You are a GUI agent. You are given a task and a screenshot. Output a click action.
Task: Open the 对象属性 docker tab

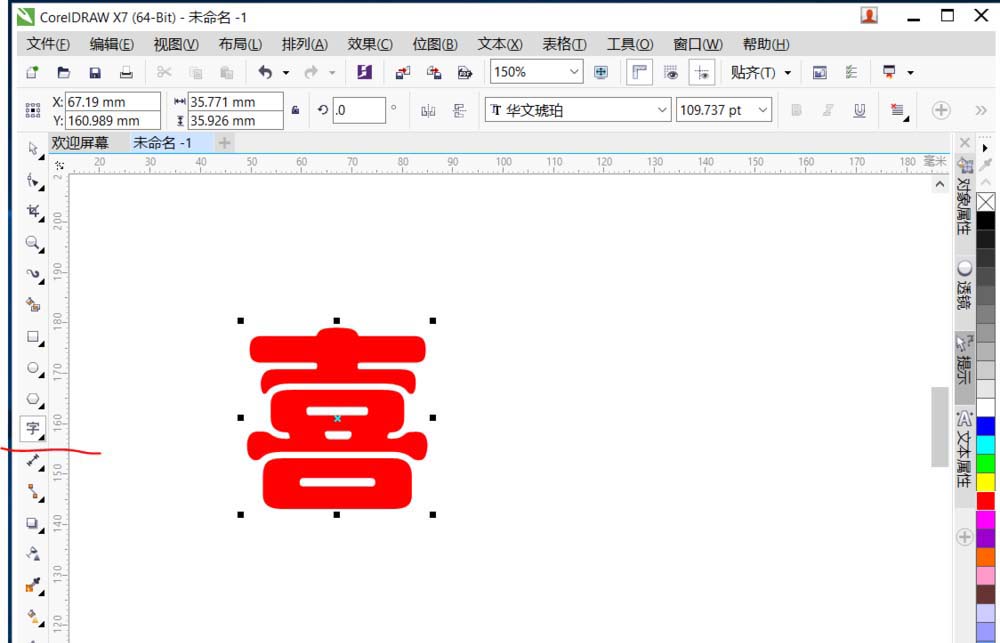click(x=964, y=198)
